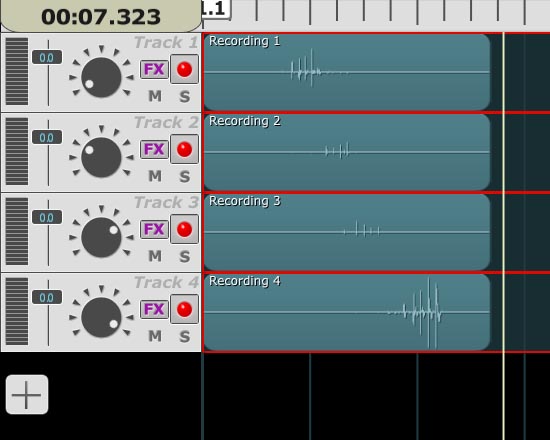Select Track 4 volume value 0.0

[x=47, y=297]
